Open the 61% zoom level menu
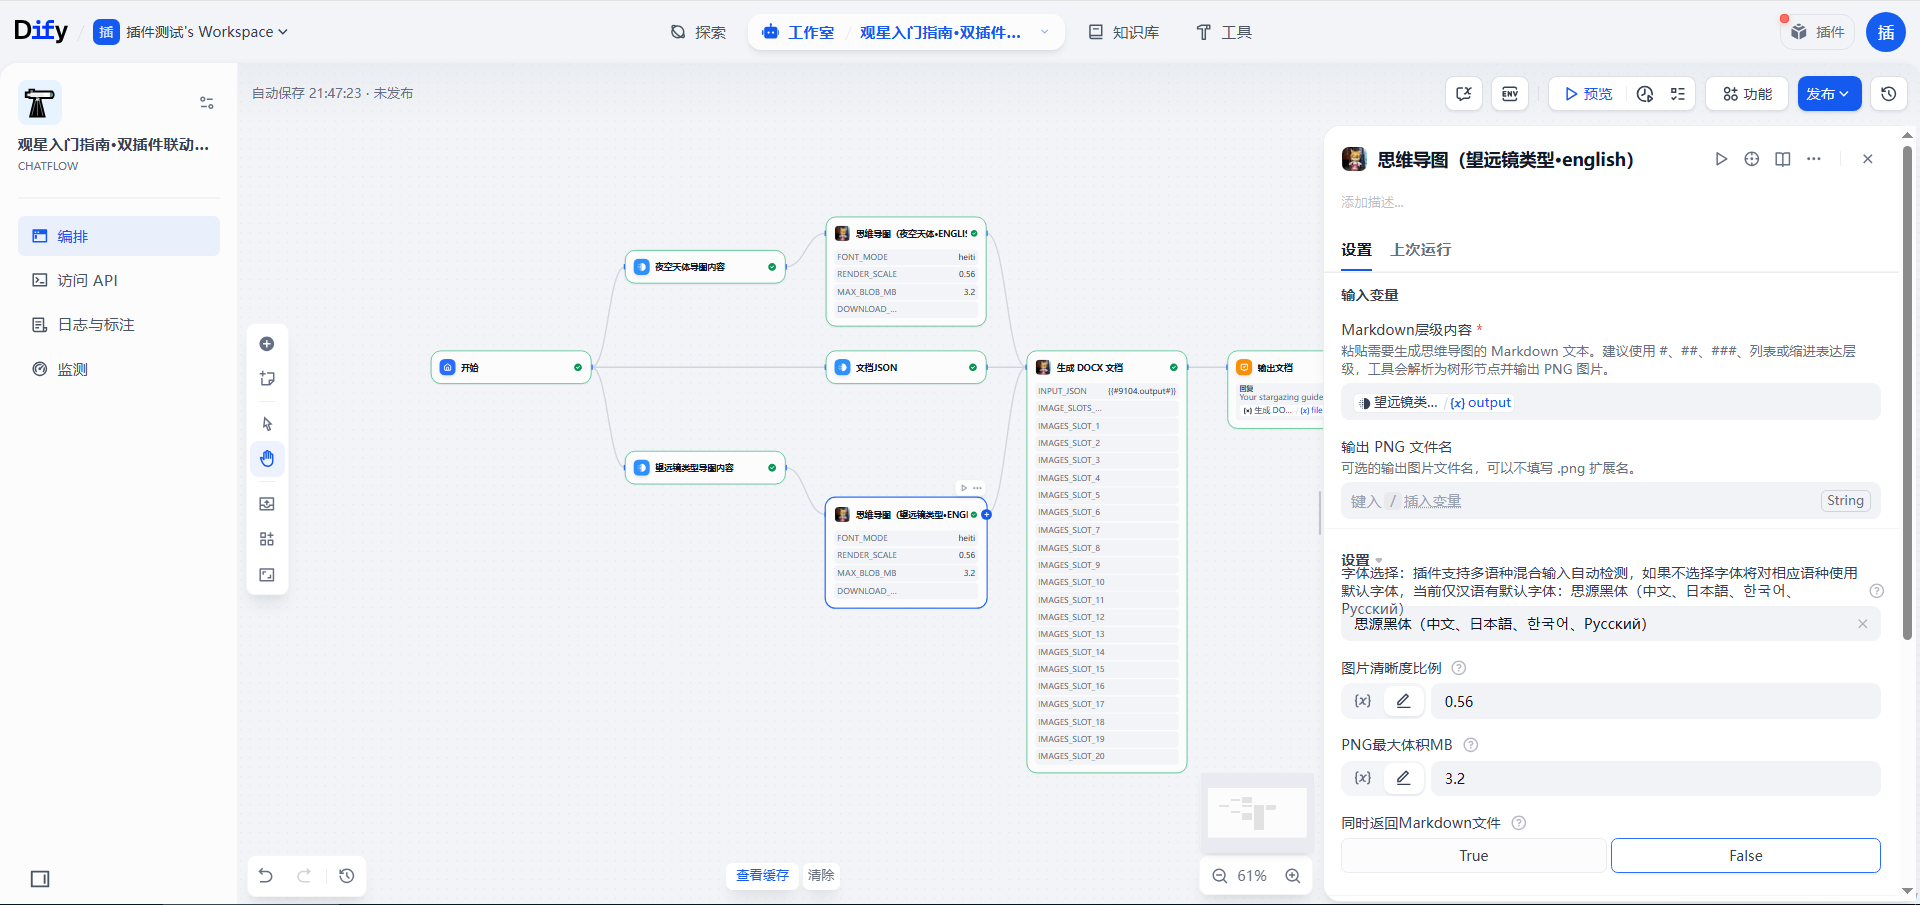The image size is (1920, 905). pos(1252,876)
